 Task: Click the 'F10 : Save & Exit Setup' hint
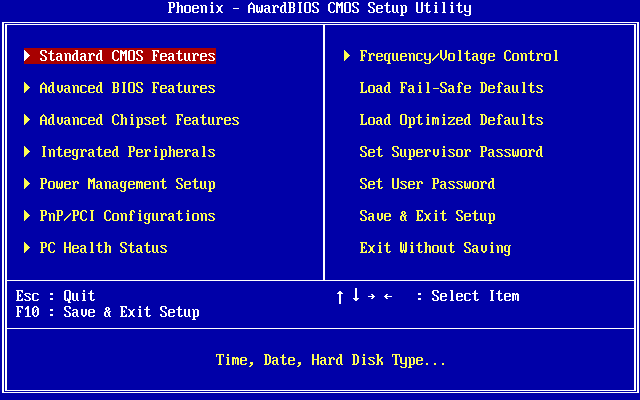107,312
